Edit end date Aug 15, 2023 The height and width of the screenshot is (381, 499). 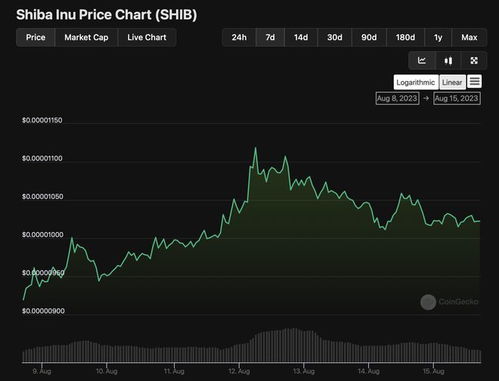(x=457, y=98)
